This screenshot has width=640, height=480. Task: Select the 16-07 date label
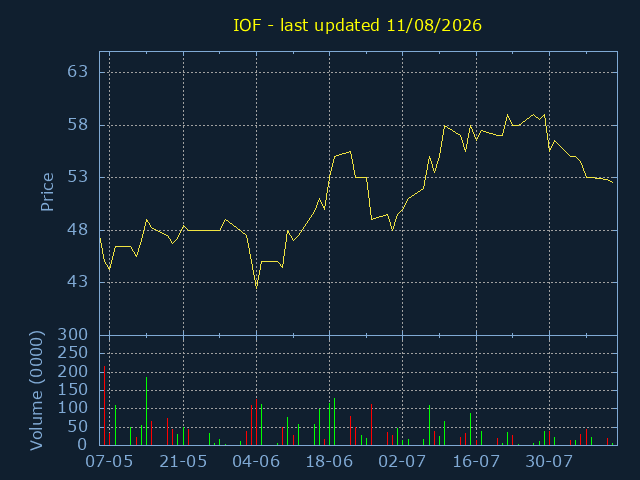click(x=476, y=462)
